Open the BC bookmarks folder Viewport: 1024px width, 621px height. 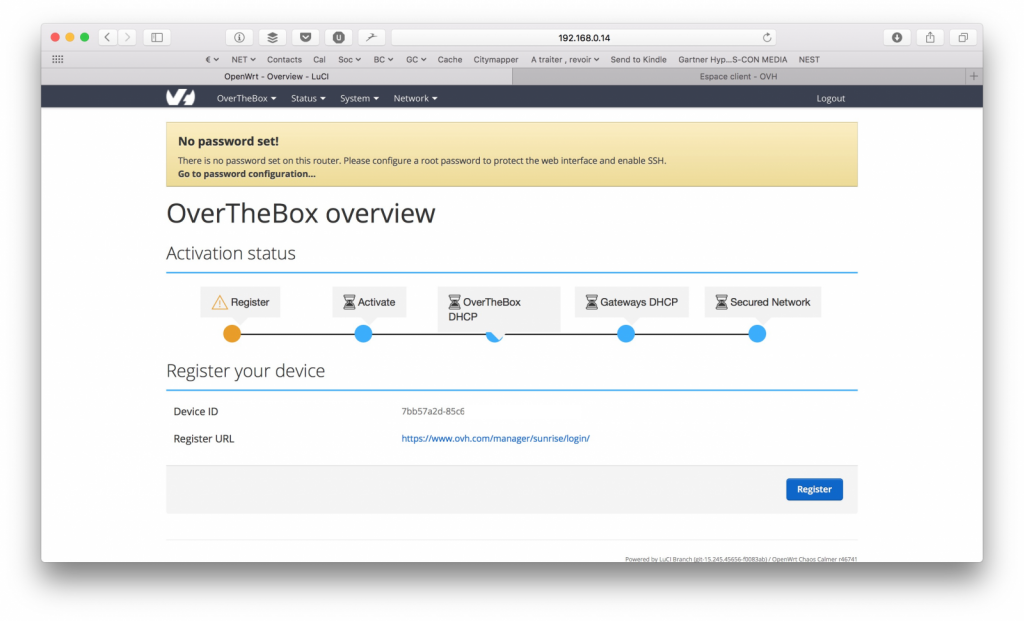(x=383, y=59)
